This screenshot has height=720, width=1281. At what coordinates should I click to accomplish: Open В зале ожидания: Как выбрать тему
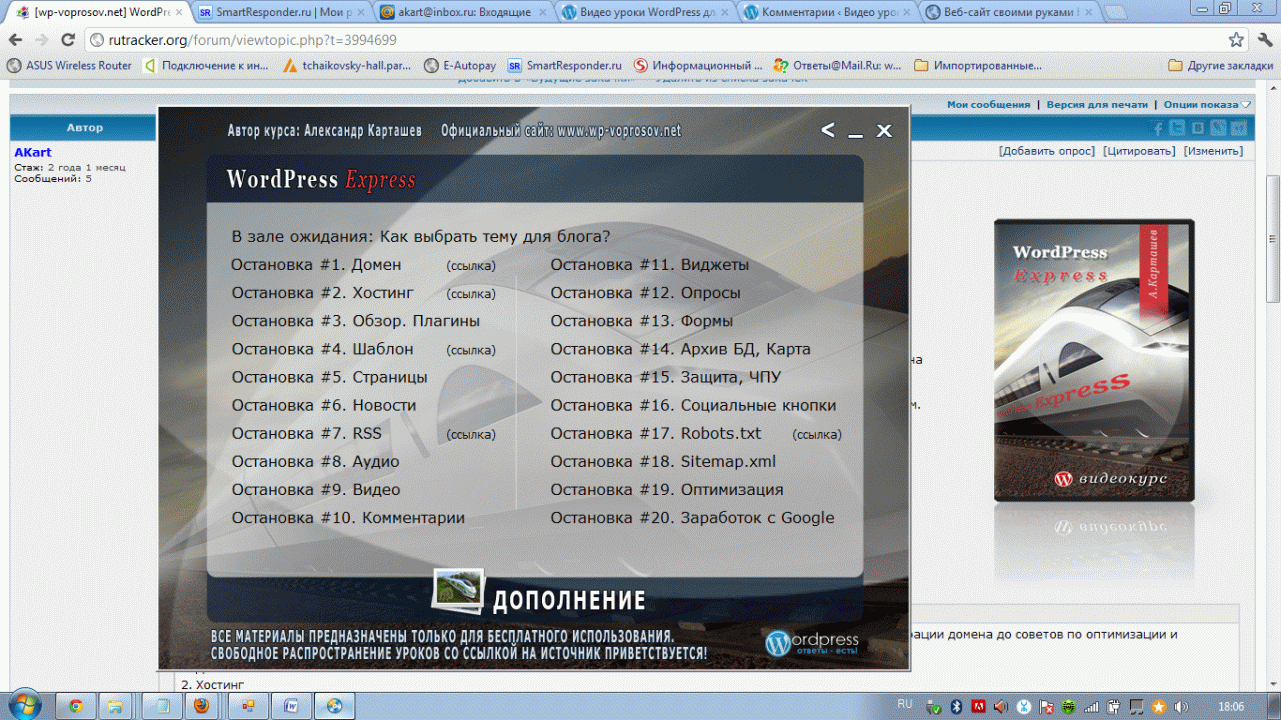(x=421, y=237)
